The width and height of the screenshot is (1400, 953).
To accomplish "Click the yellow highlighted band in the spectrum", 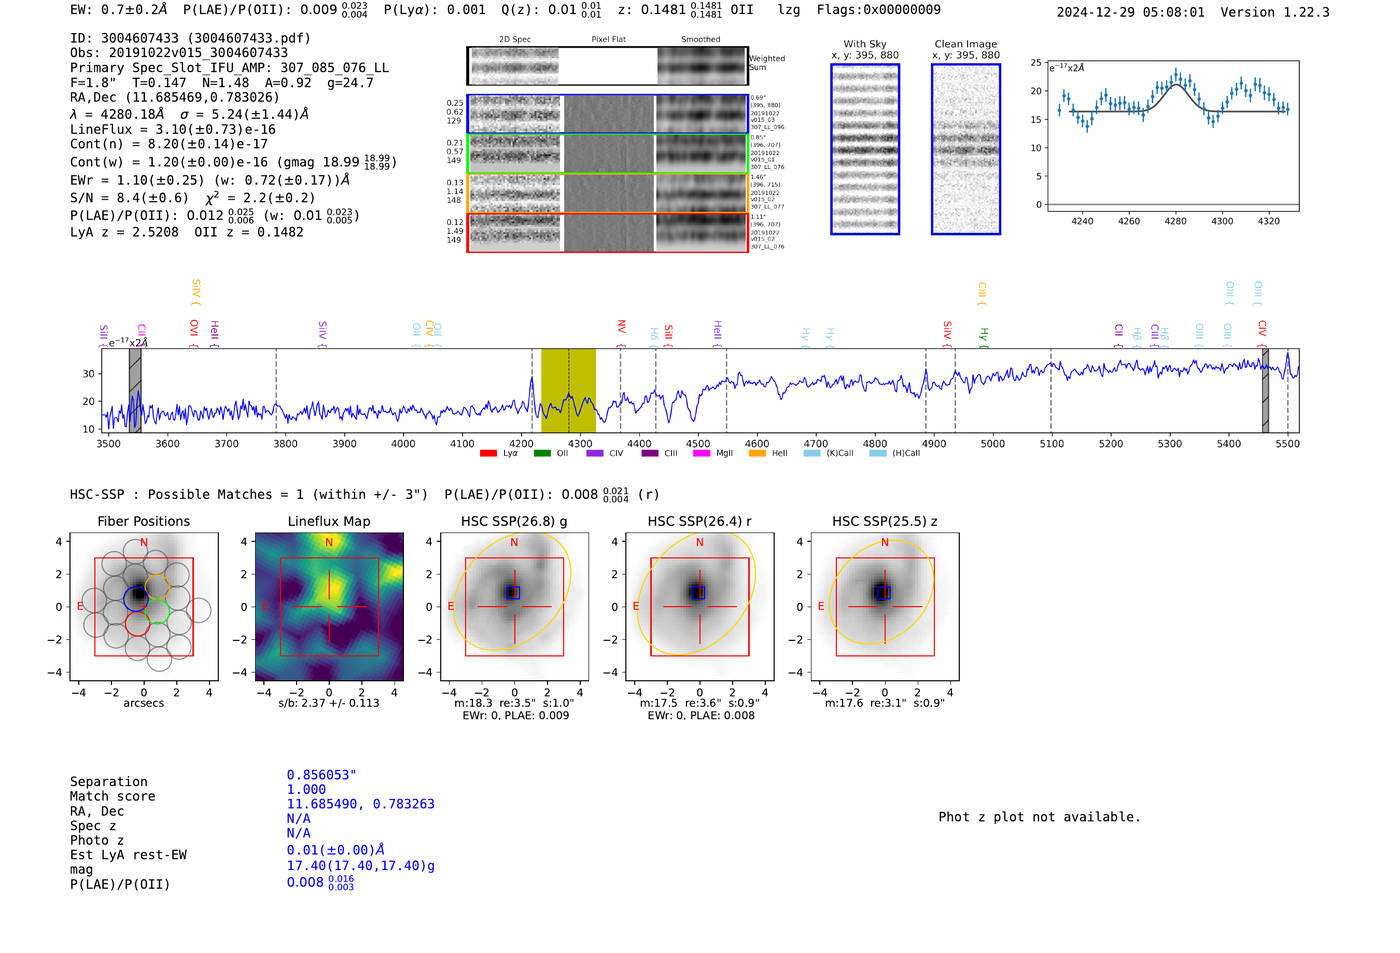I will (x=568, y=390).
